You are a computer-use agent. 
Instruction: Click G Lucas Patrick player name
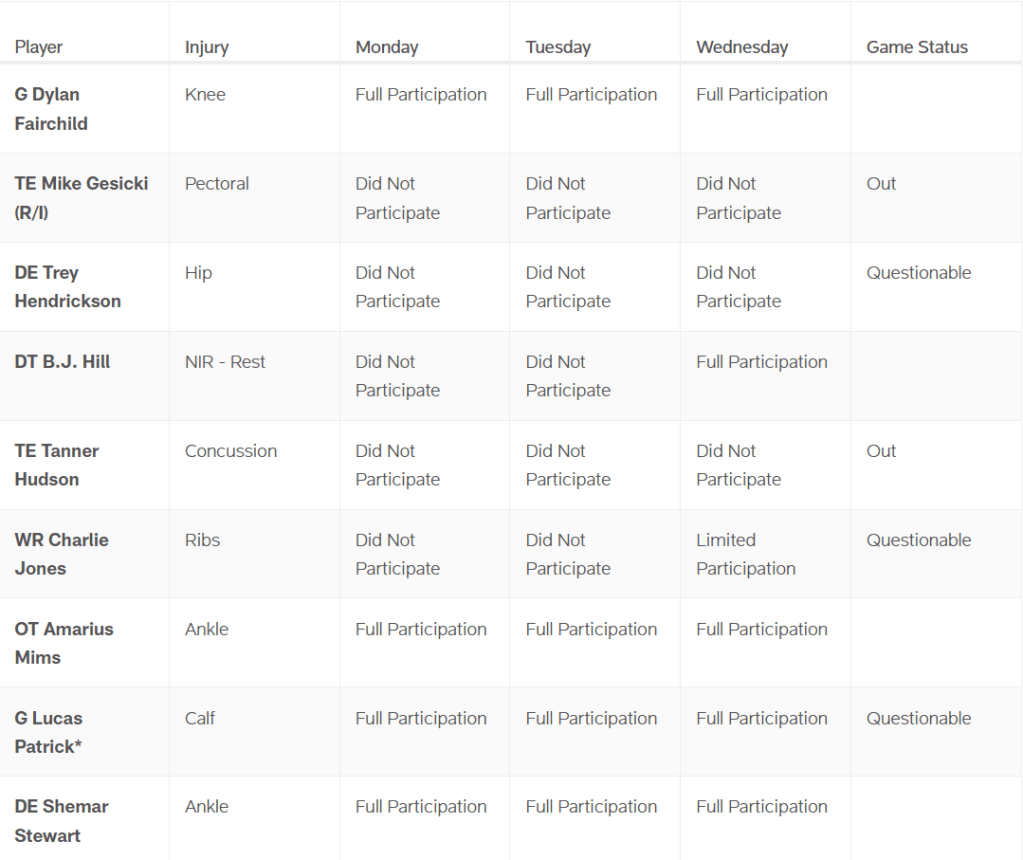tap(49, 732)
